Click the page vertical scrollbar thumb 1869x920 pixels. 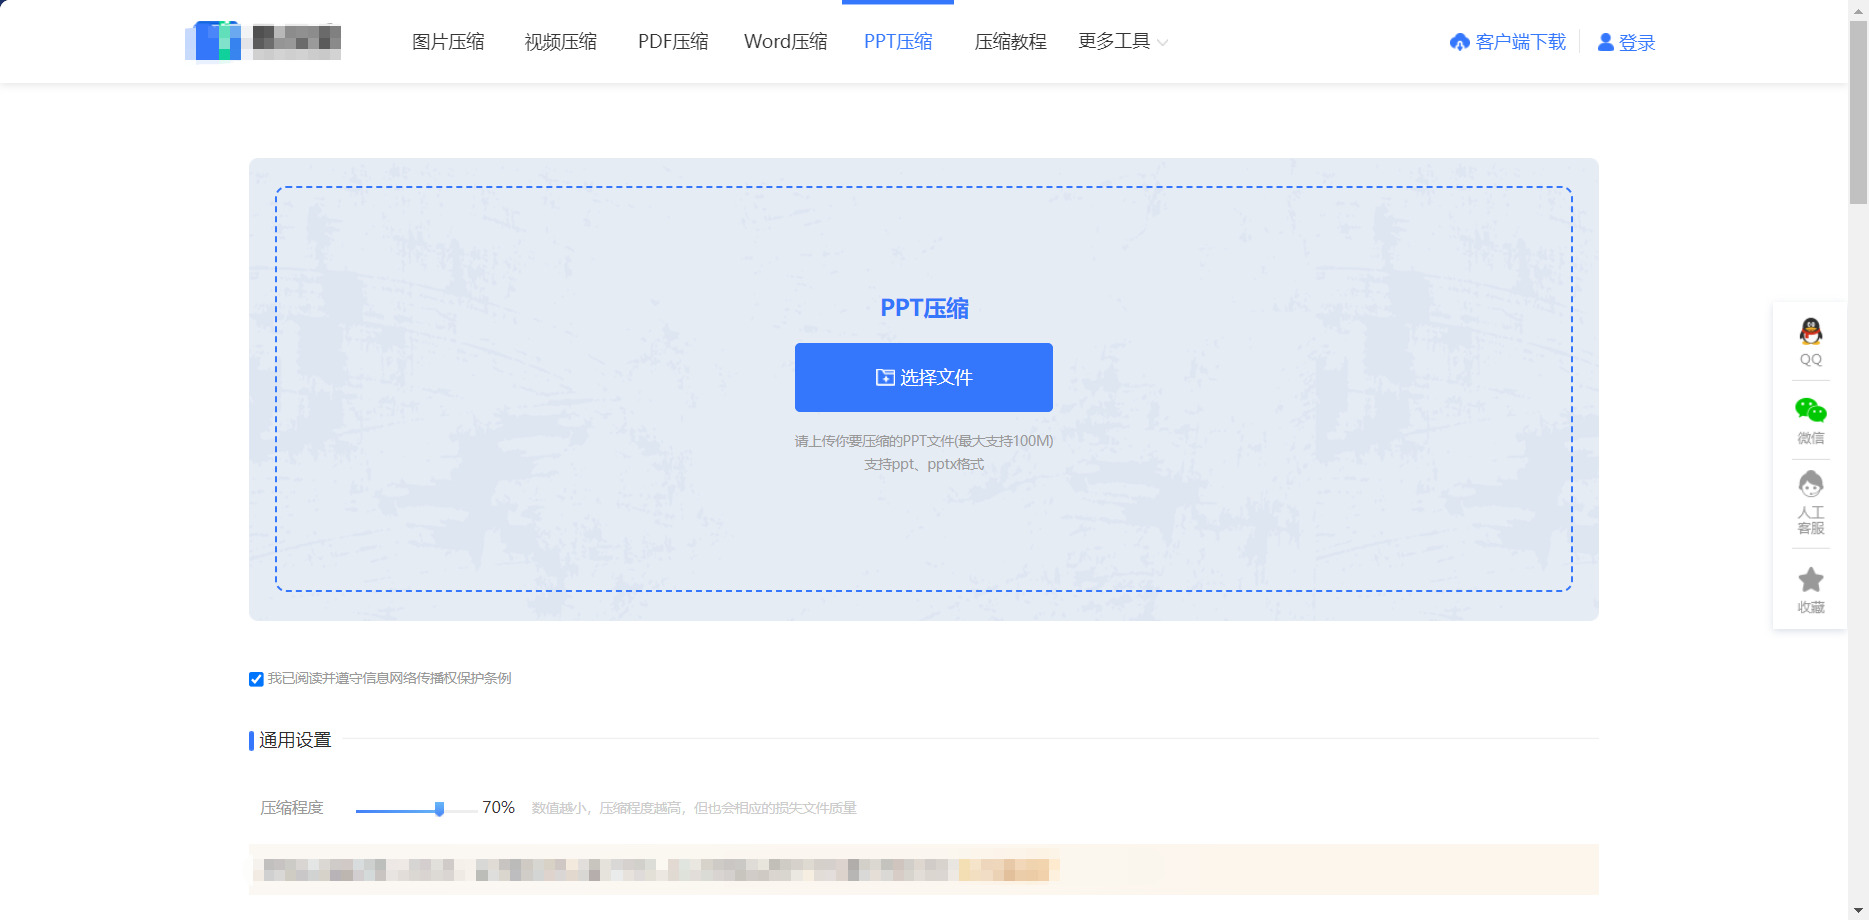click(1858, 112)
